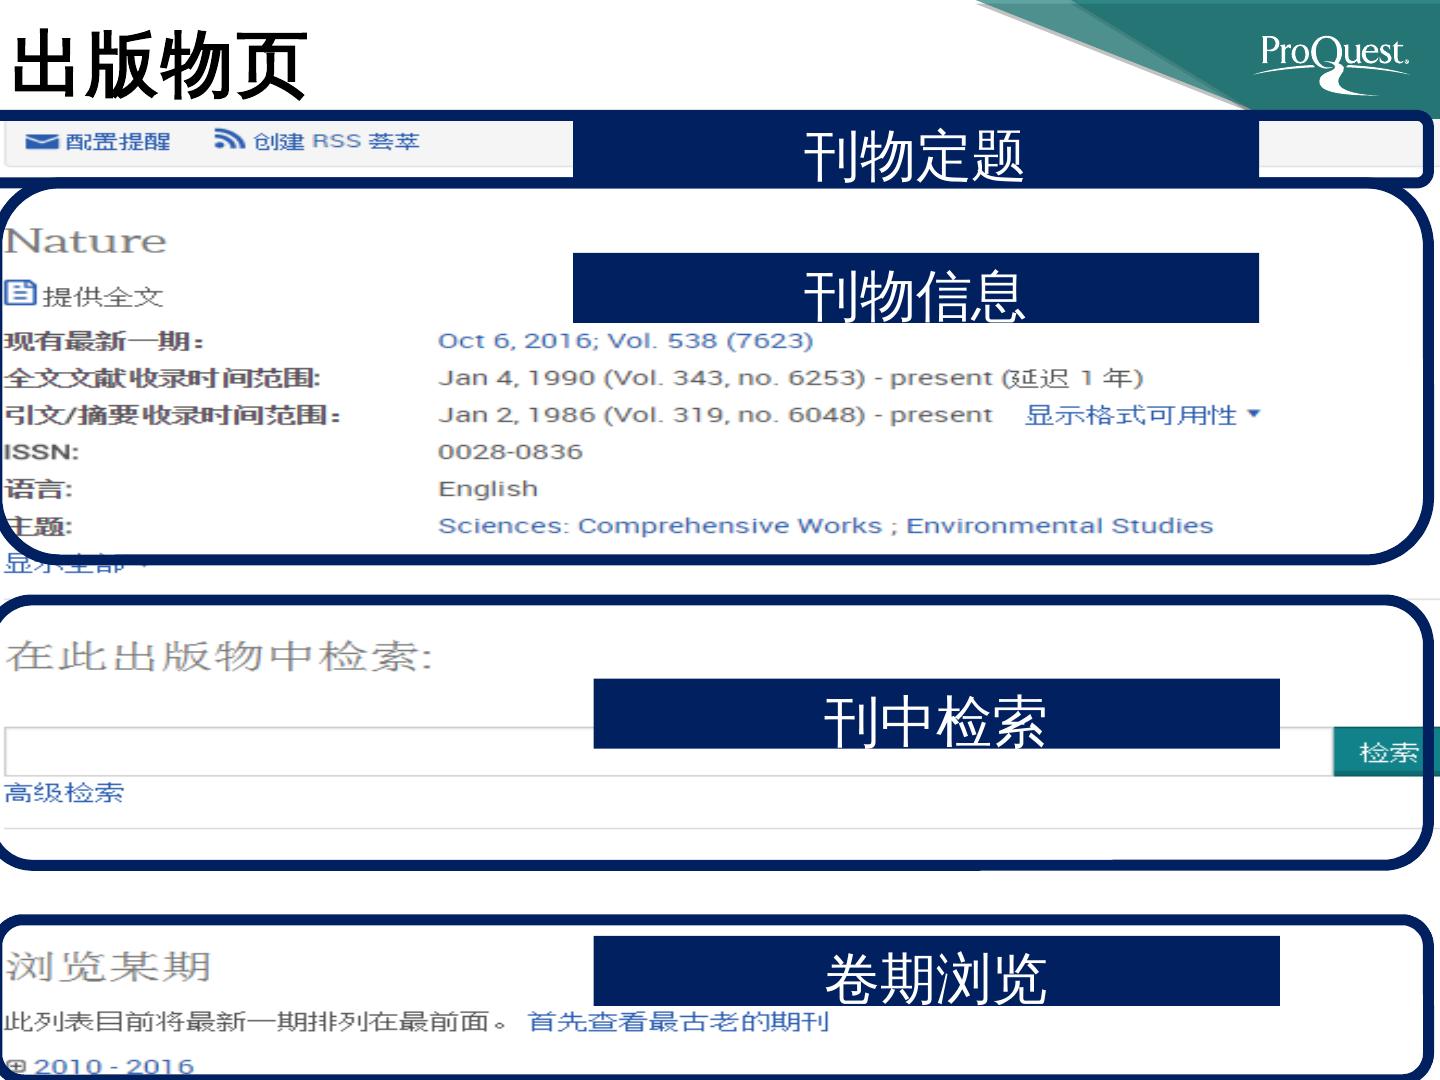Click the envelope alert icon
The image size is (1440, 1080).
point(41,142)
